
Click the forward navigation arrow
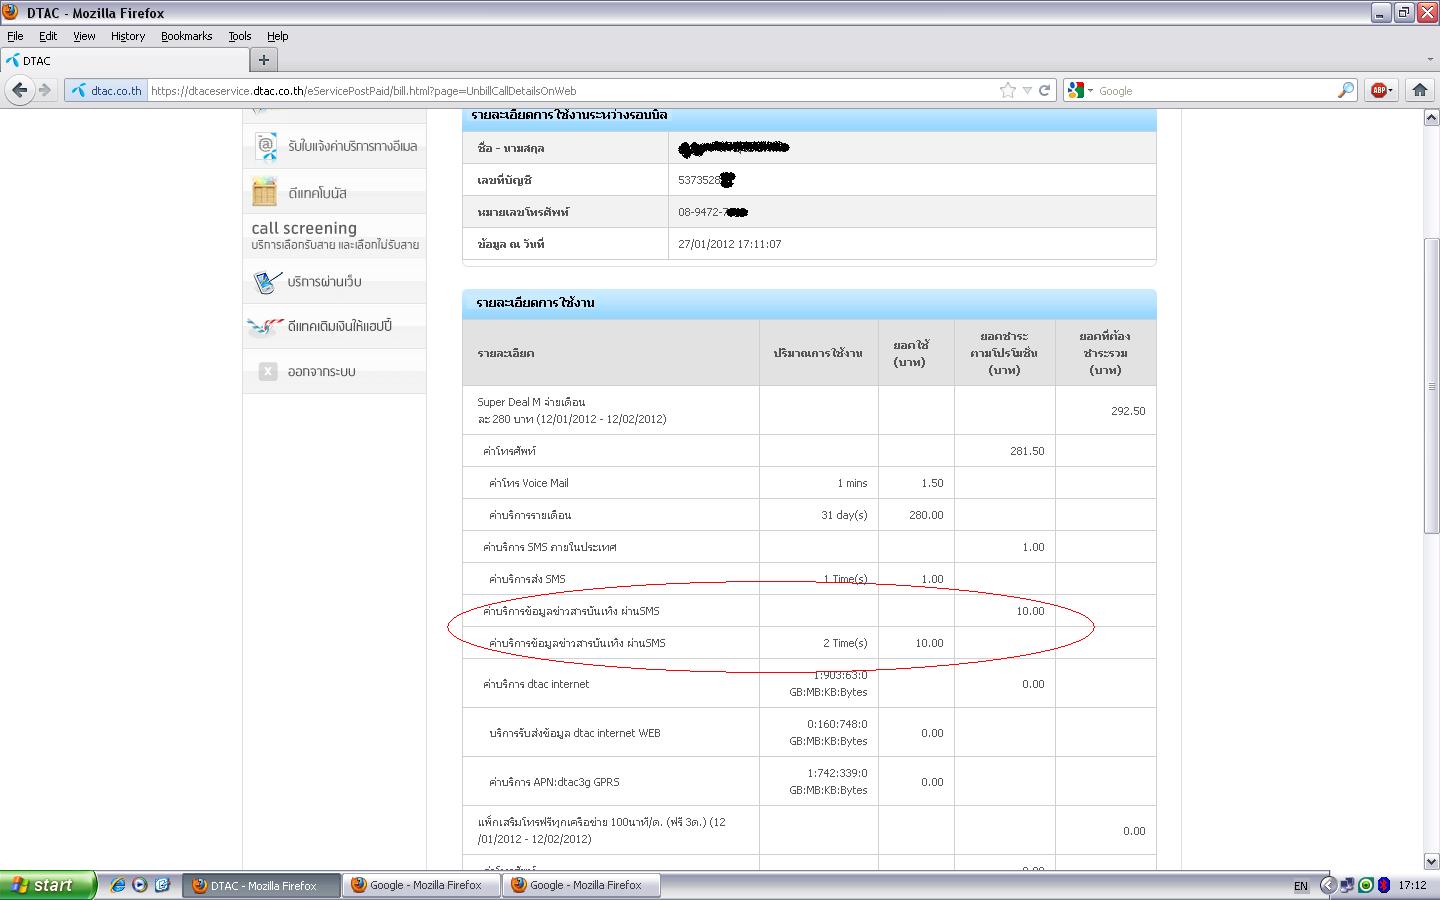point(45,90)
